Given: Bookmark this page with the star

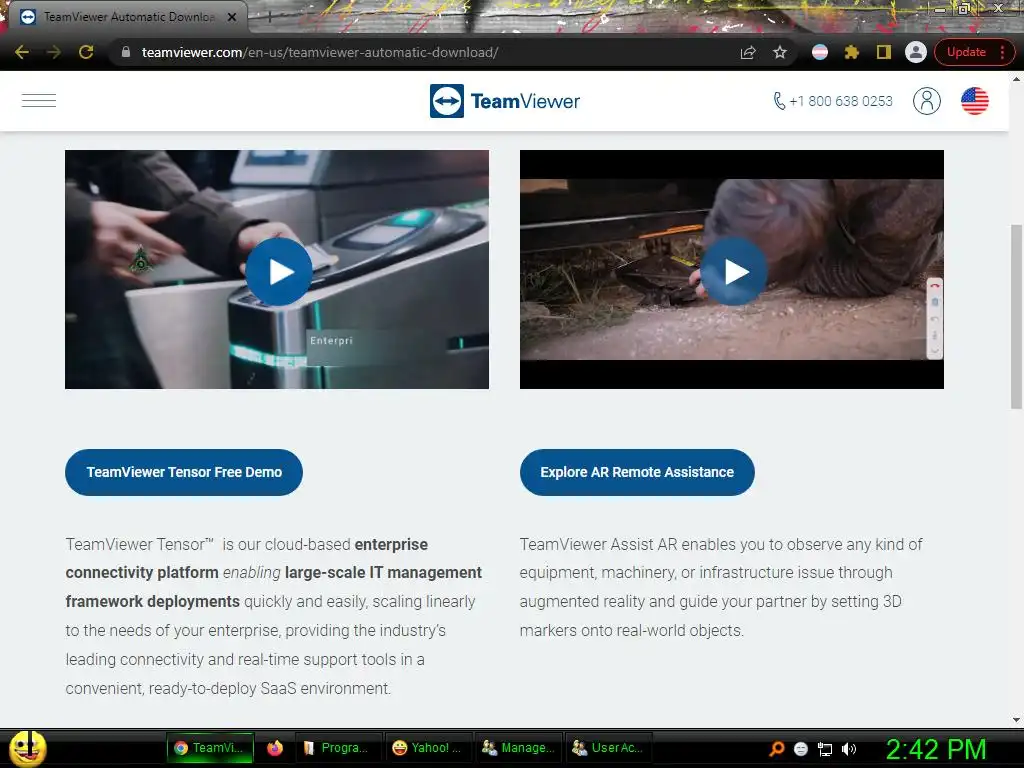Looking at the screenshot, I should point(780,52).
